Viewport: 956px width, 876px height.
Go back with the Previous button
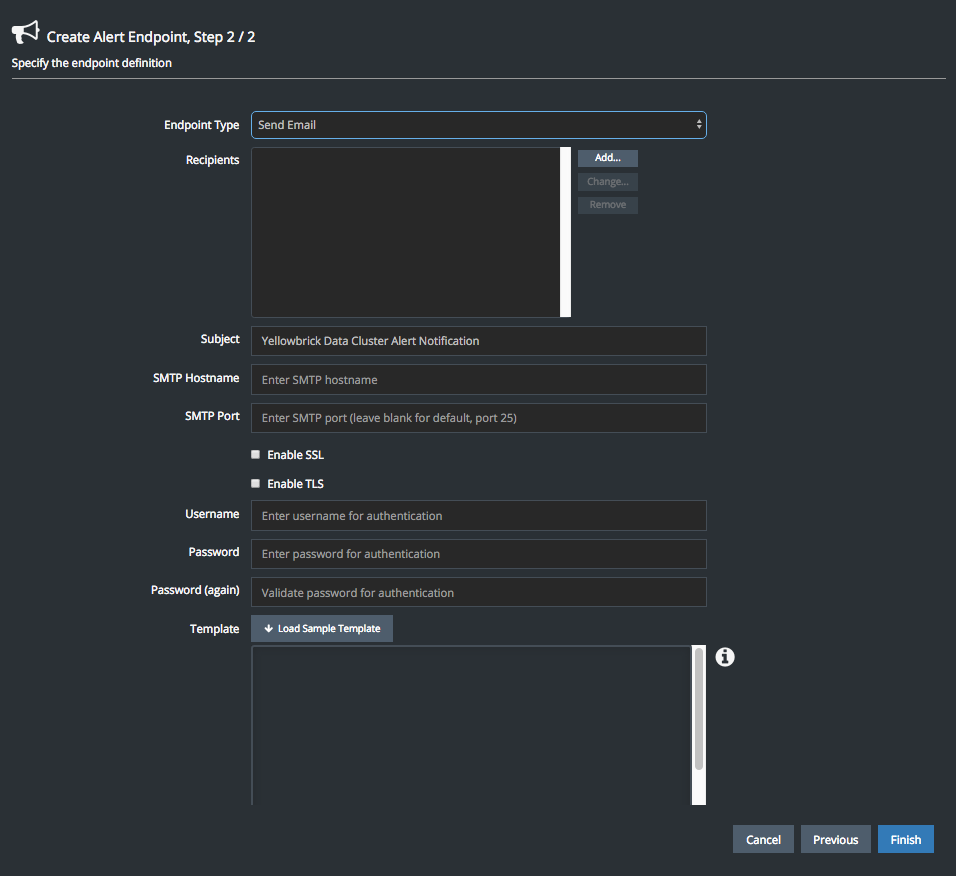point(835,839)
